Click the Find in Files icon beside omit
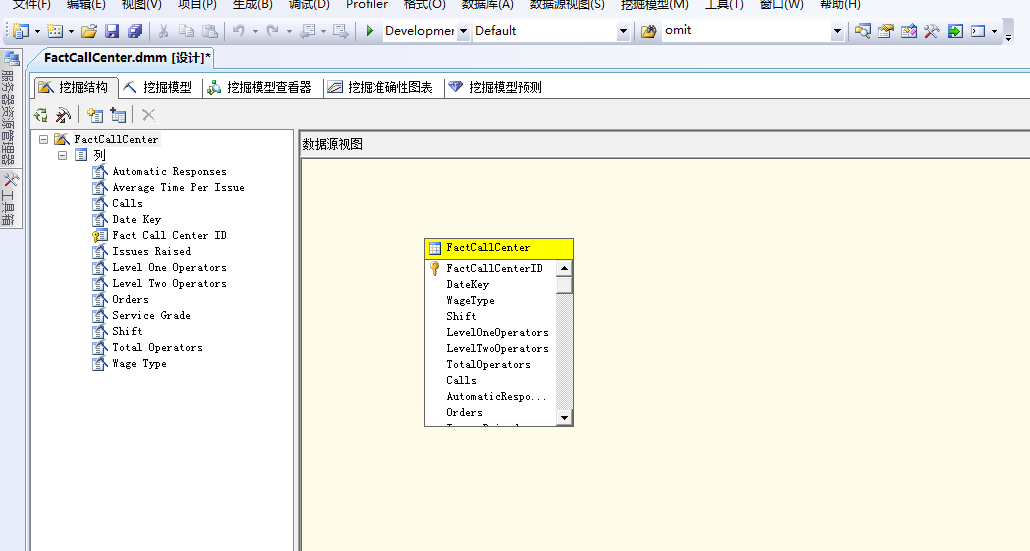The height and width of the screenshot is (551, 1030). coord(648,31)
